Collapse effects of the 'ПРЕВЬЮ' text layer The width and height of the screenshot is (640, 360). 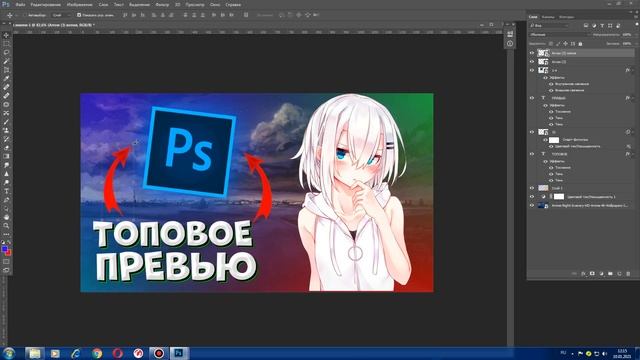[x=633, y=98]
